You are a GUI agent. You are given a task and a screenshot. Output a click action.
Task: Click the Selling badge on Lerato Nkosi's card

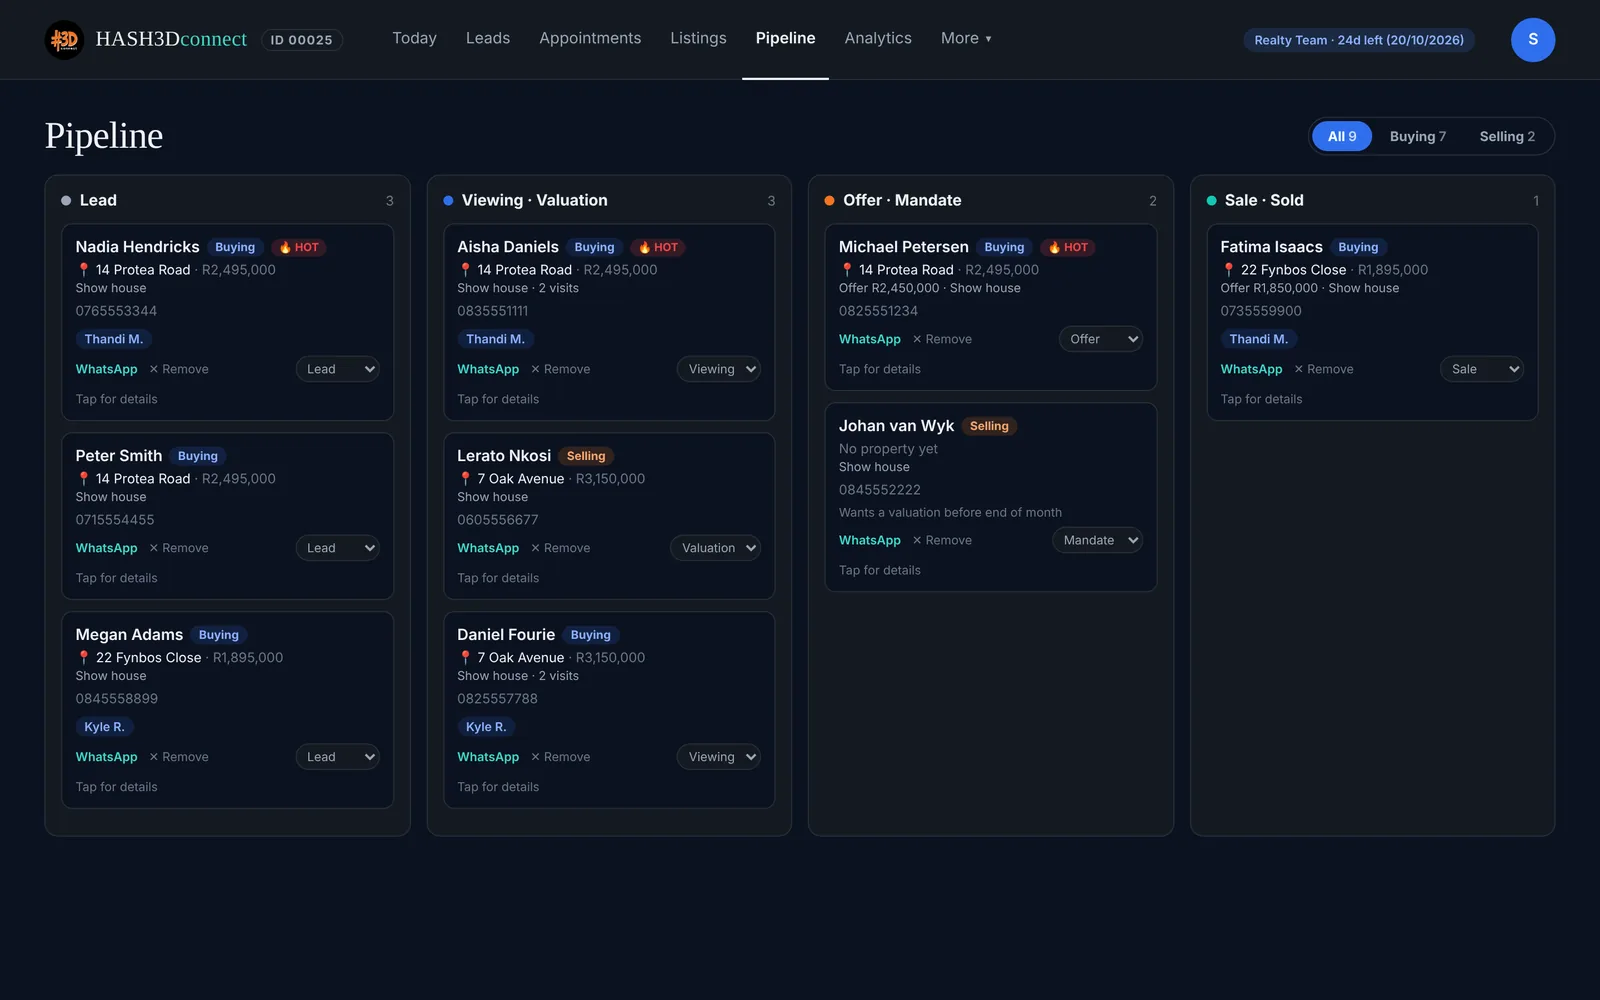[x=586, y=456]
